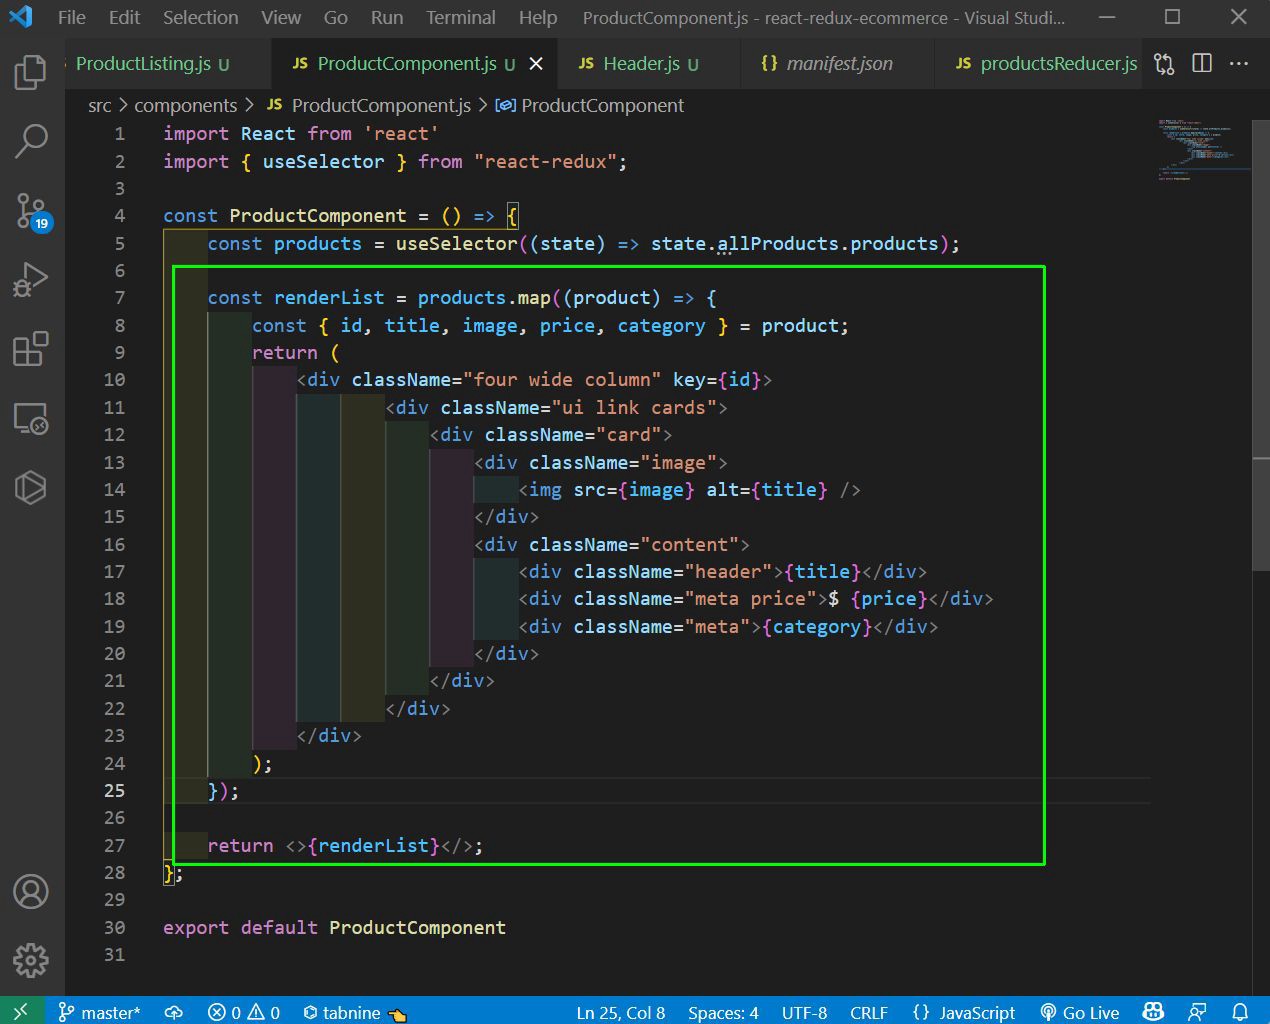Click the VS Code logo icon in title bar
The image size is (1270, 1024).
coord(21,17)
